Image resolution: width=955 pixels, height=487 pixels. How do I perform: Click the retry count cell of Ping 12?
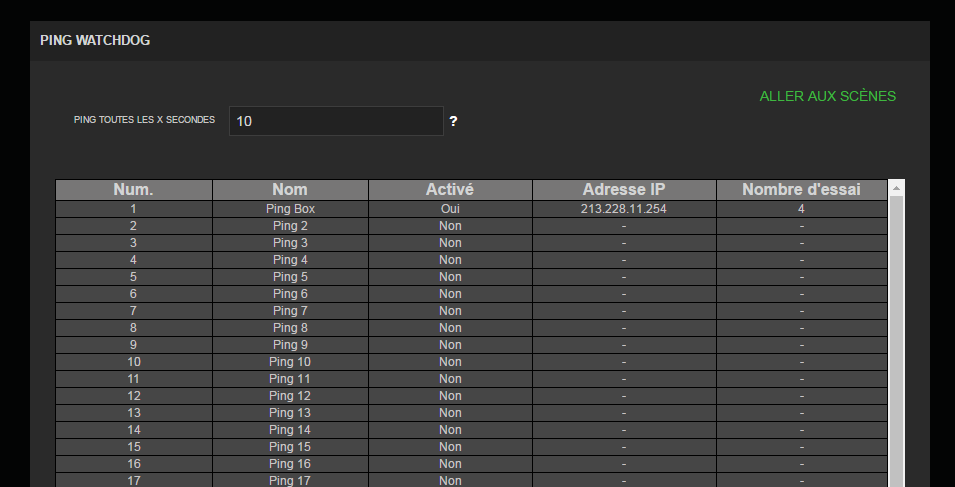tap(801, 396)
